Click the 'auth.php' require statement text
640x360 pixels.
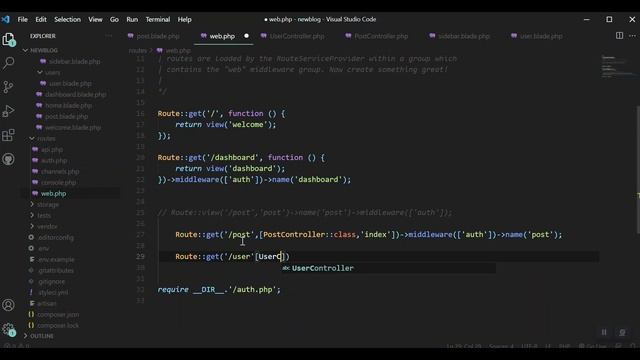pos(254,289)
